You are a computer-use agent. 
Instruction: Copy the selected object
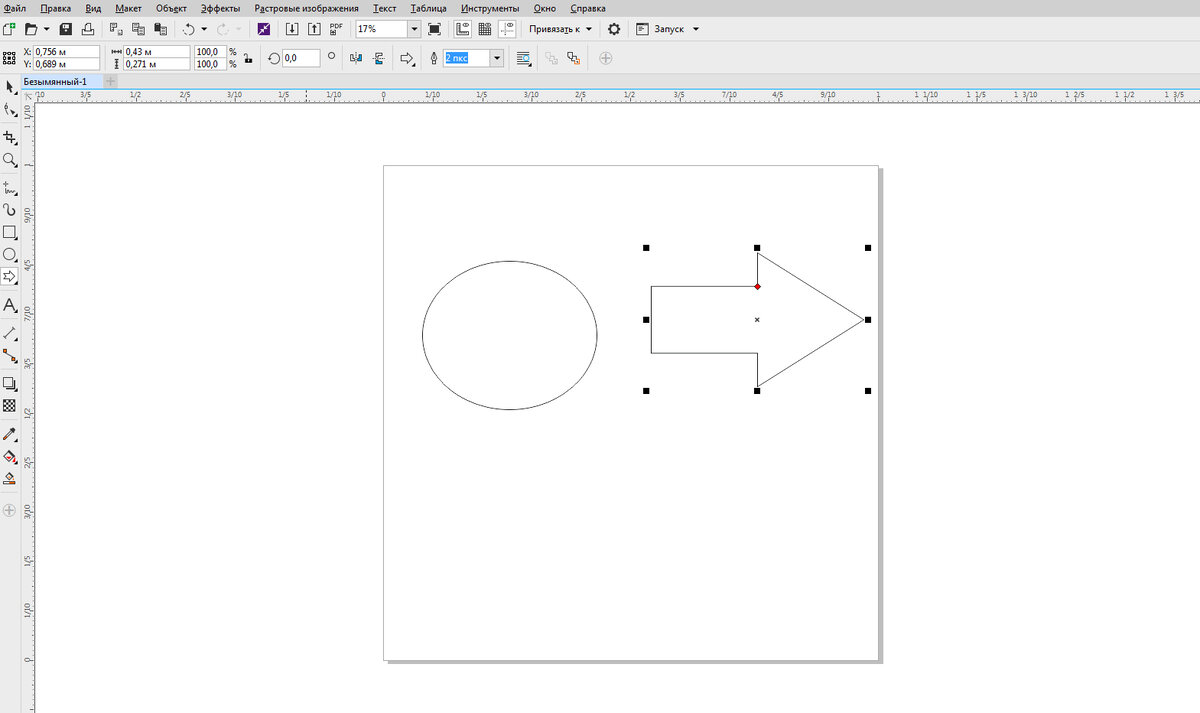(x=138, y=29)
